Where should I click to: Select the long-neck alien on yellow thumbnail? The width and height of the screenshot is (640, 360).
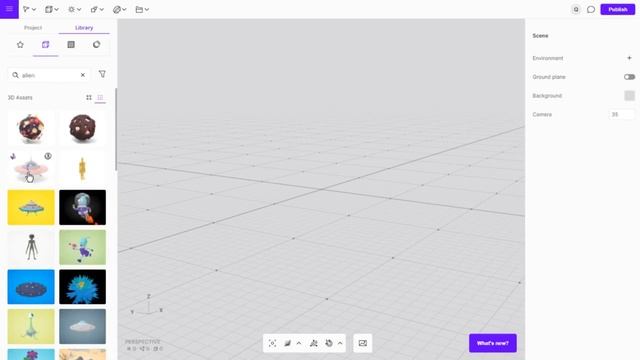pyautogui.click(x=31, y=326)
